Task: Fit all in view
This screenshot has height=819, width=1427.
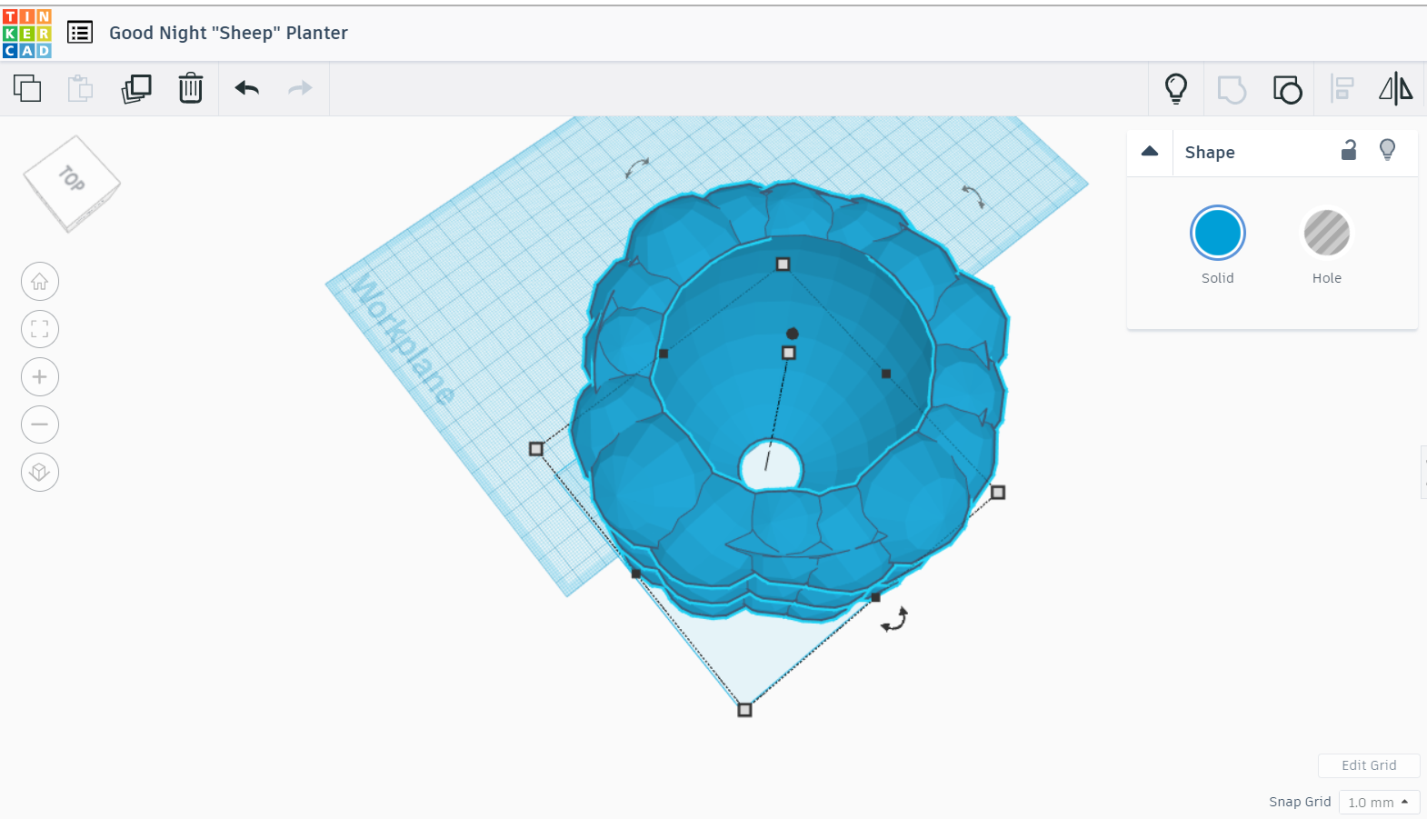Action: [x=40, y=329]
